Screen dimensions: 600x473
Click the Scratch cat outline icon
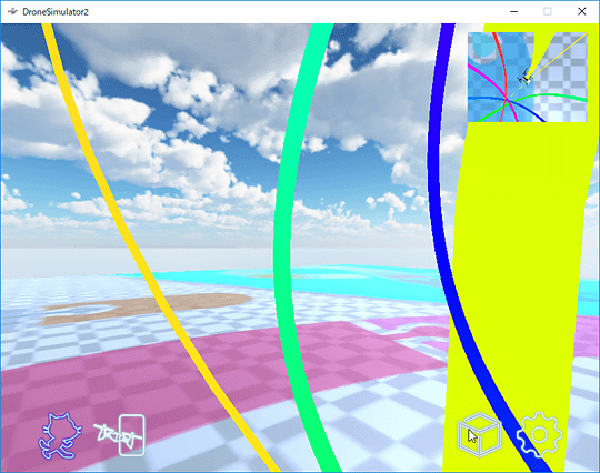[60, 436]
